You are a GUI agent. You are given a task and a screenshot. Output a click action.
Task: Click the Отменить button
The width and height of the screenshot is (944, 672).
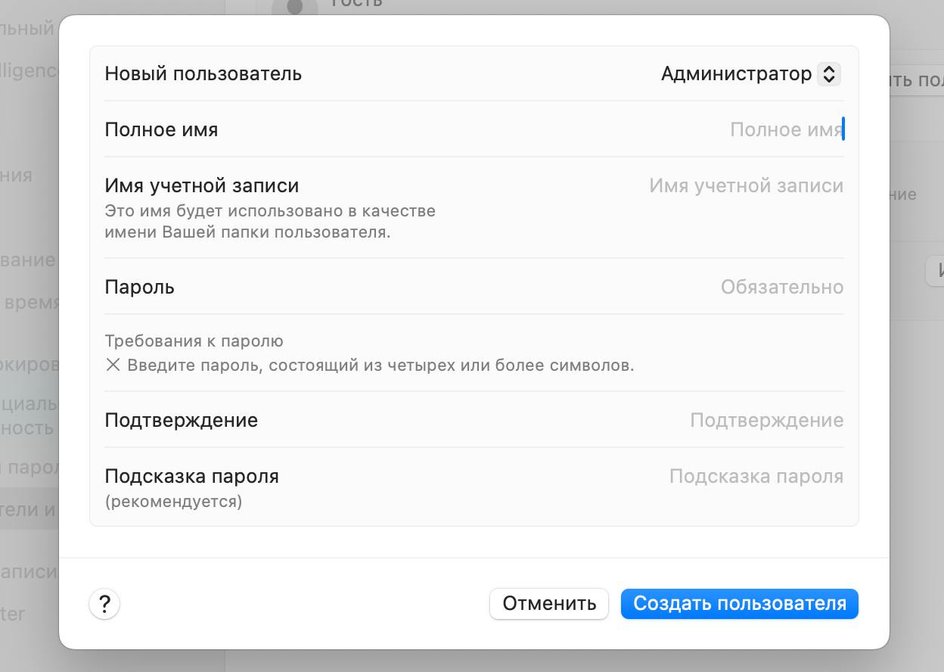[549, 604]
